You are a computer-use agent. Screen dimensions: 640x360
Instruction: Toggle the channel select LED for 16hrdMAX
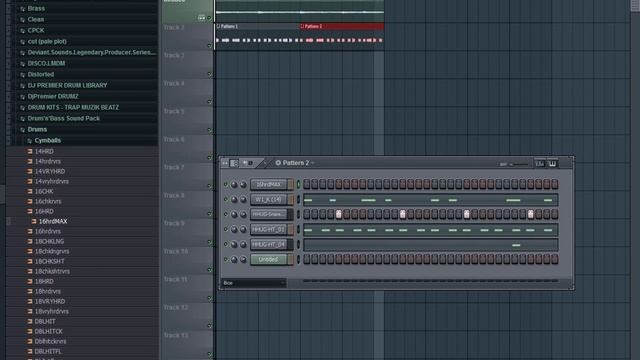tap(298, 184)
